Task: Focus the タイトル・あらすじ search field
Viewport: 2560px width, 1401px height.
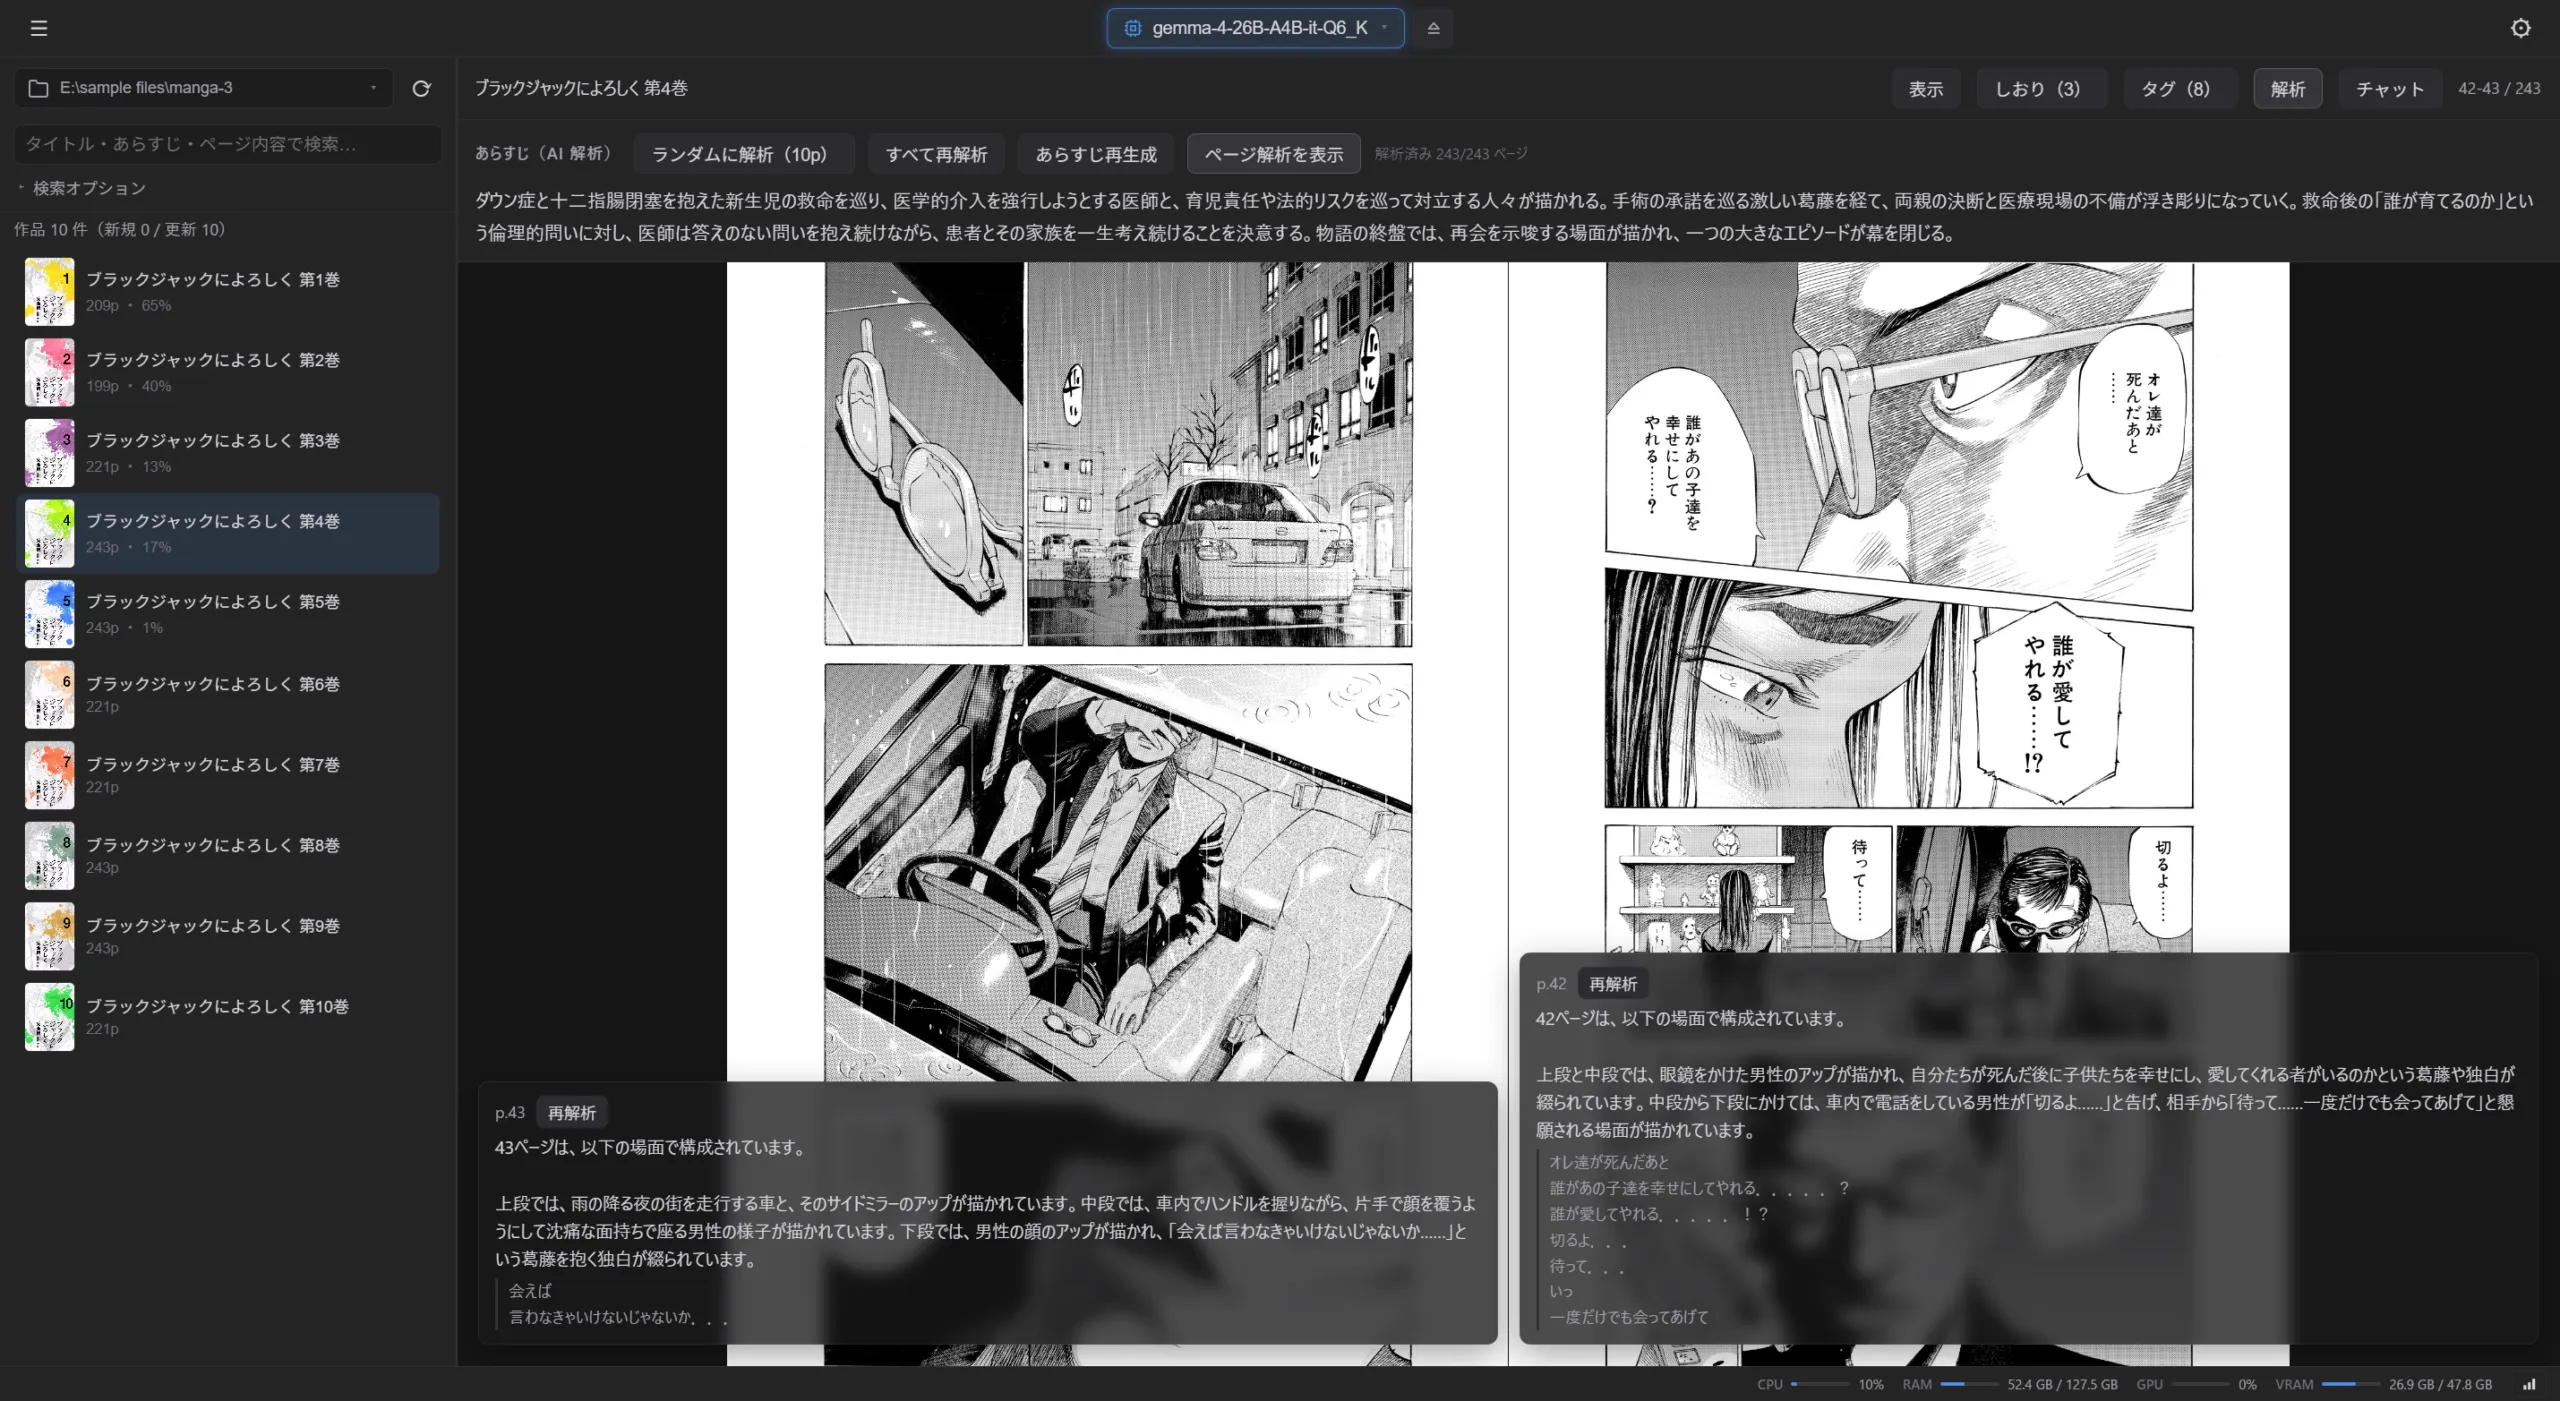Action: (x=228, y=144)
